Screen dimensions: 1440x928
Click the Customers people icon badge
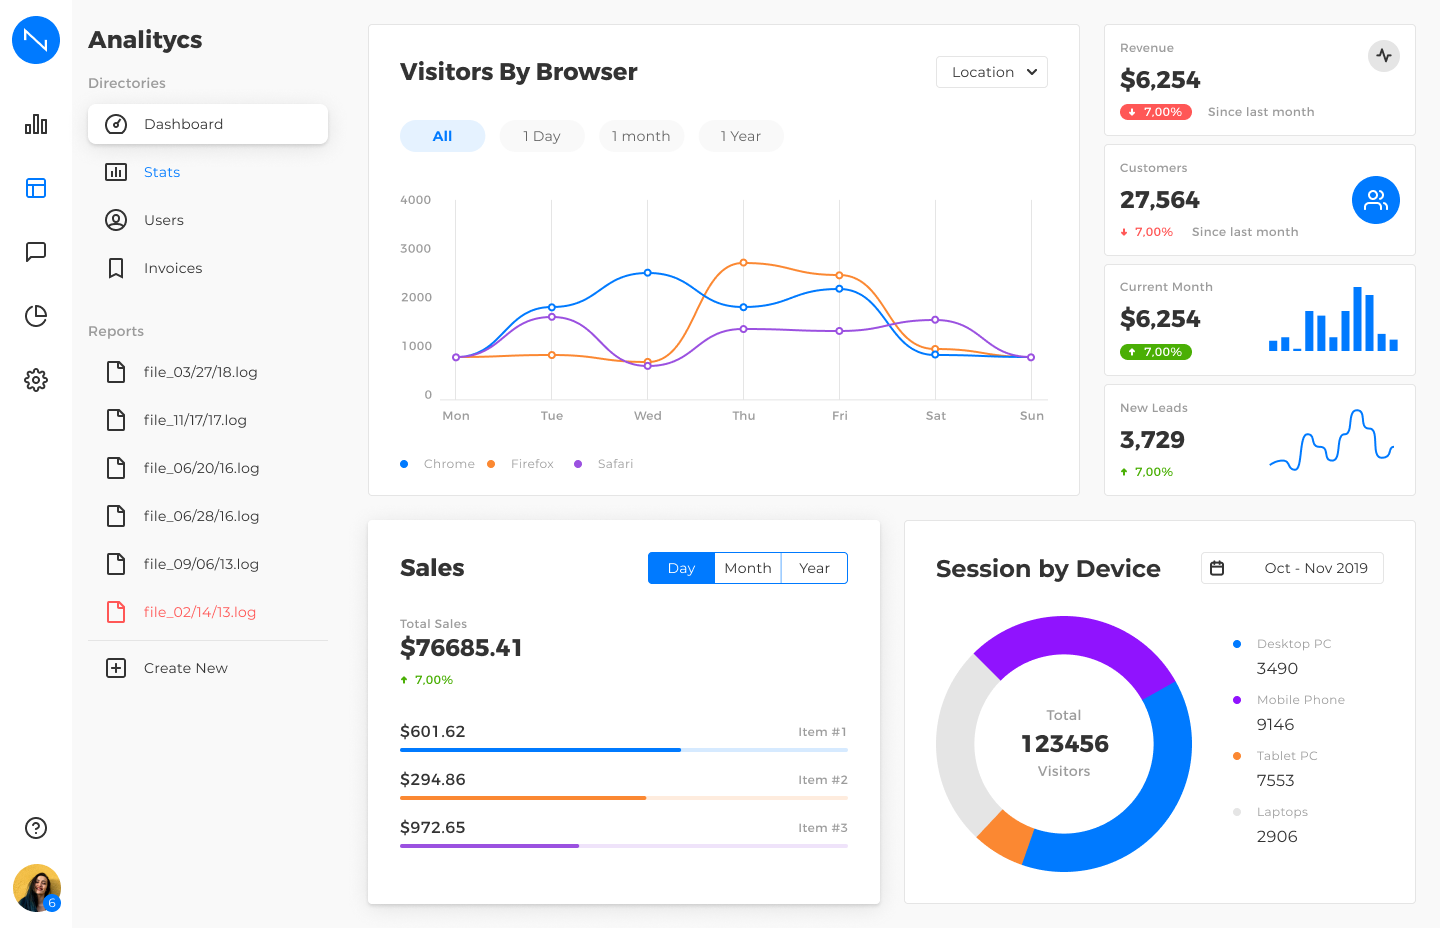[x=1376, y=200]
